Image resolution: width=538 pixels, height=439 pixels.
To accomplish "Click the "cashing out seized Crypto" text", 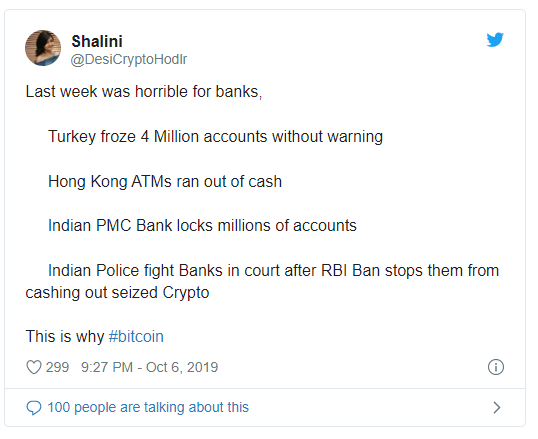I will pyautogui.click(x=117, y=293).
